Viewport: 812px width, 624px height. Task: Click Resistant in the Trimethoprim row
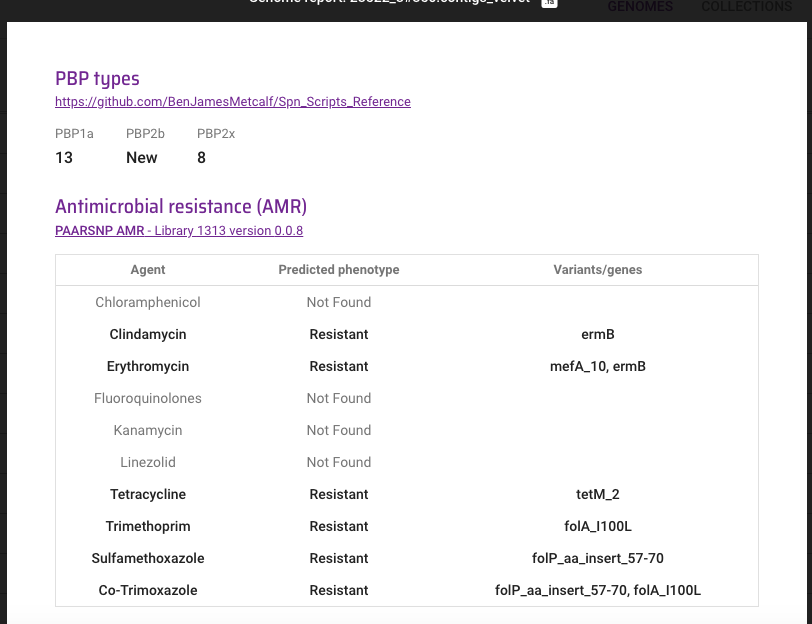[339, 527]
